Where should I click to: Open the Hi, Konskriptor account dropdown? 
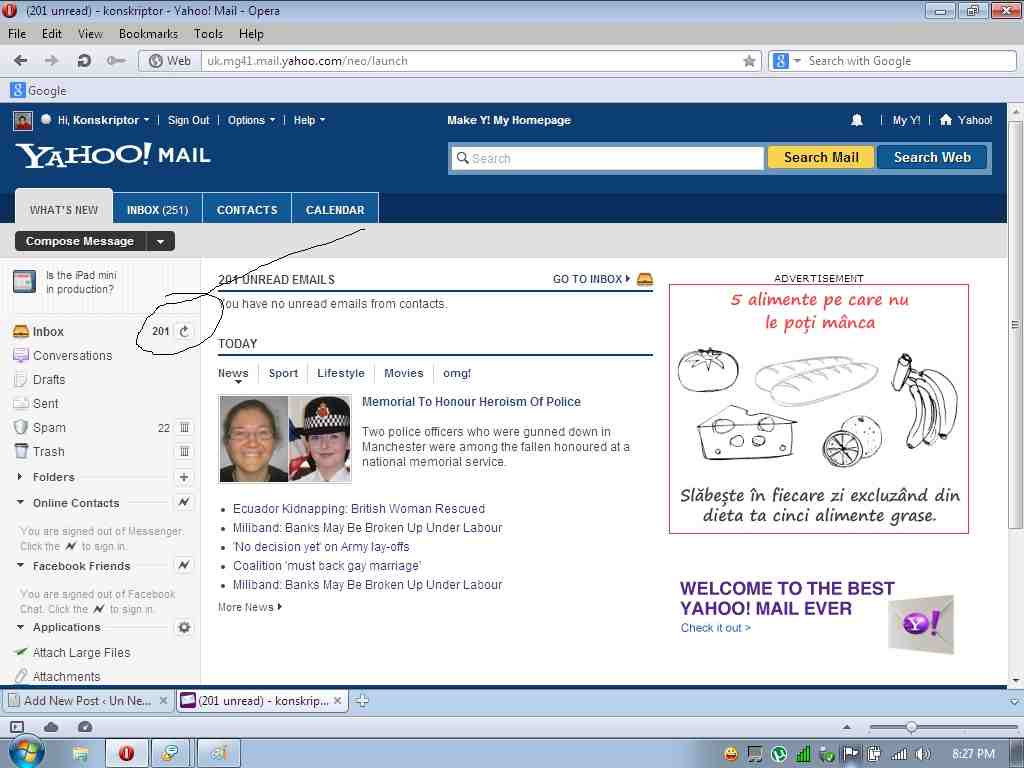(x=104, y=120)
